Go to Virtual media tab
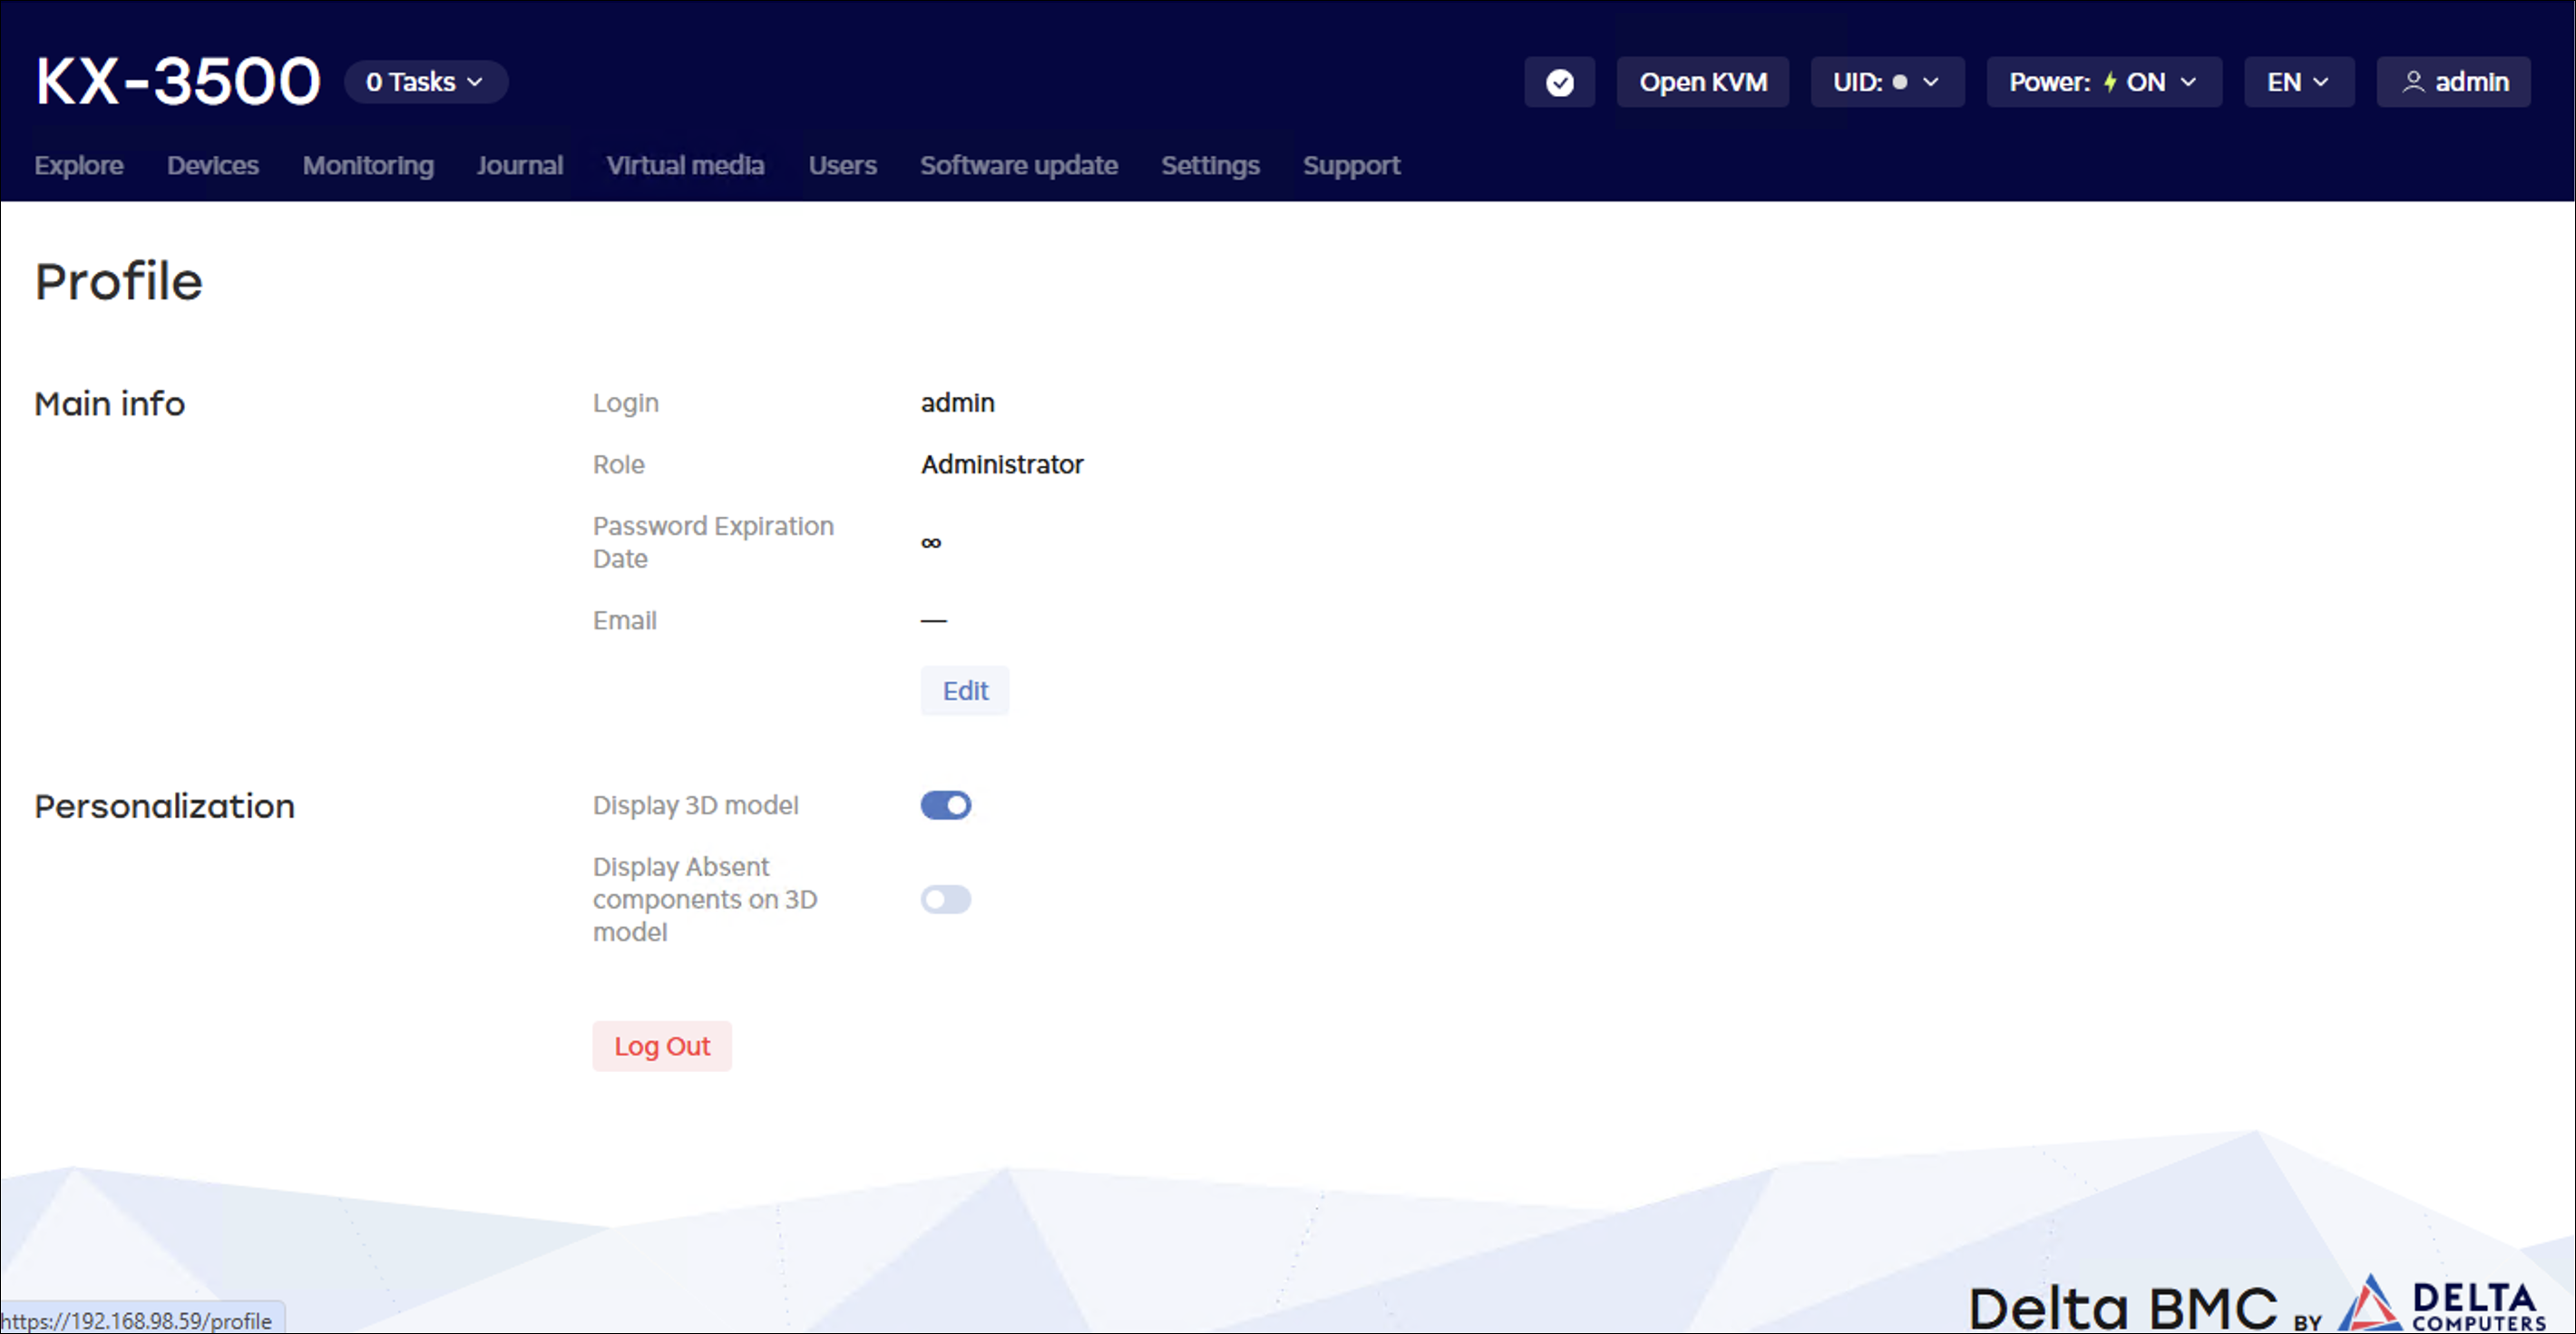Image resolution: width=2576 pixels, height=1334 pixels. coord(685,165)
